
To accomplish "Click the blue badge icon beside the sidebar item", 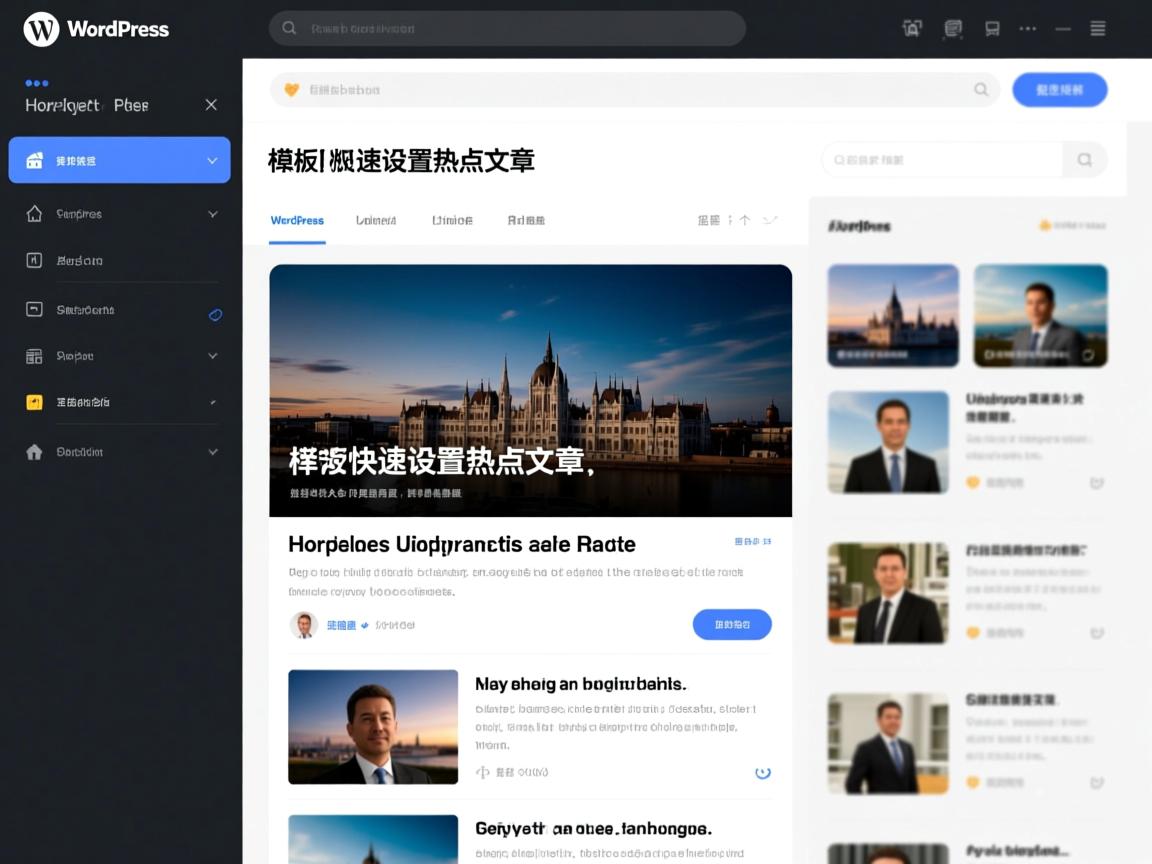I will (215, 315).
